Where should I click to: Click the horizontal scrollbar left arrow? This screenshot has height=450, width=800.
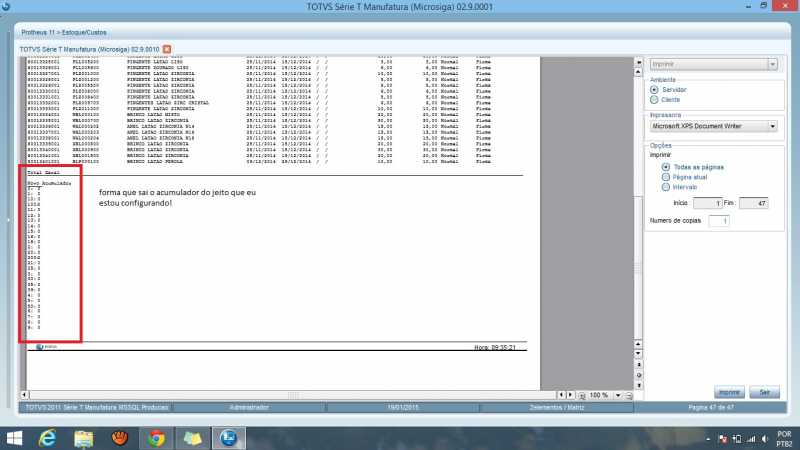coord(24,395)
